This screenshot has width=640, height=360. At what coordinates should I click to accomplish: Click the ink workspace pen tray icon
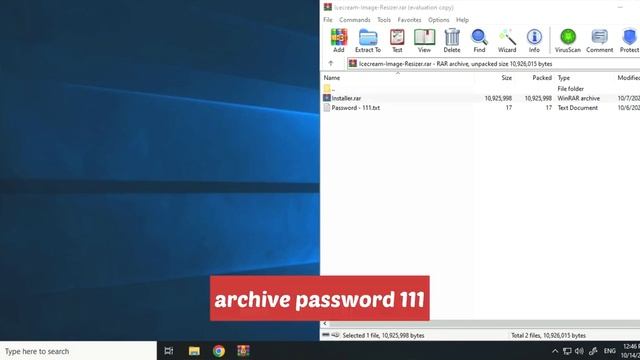[593, 351]
